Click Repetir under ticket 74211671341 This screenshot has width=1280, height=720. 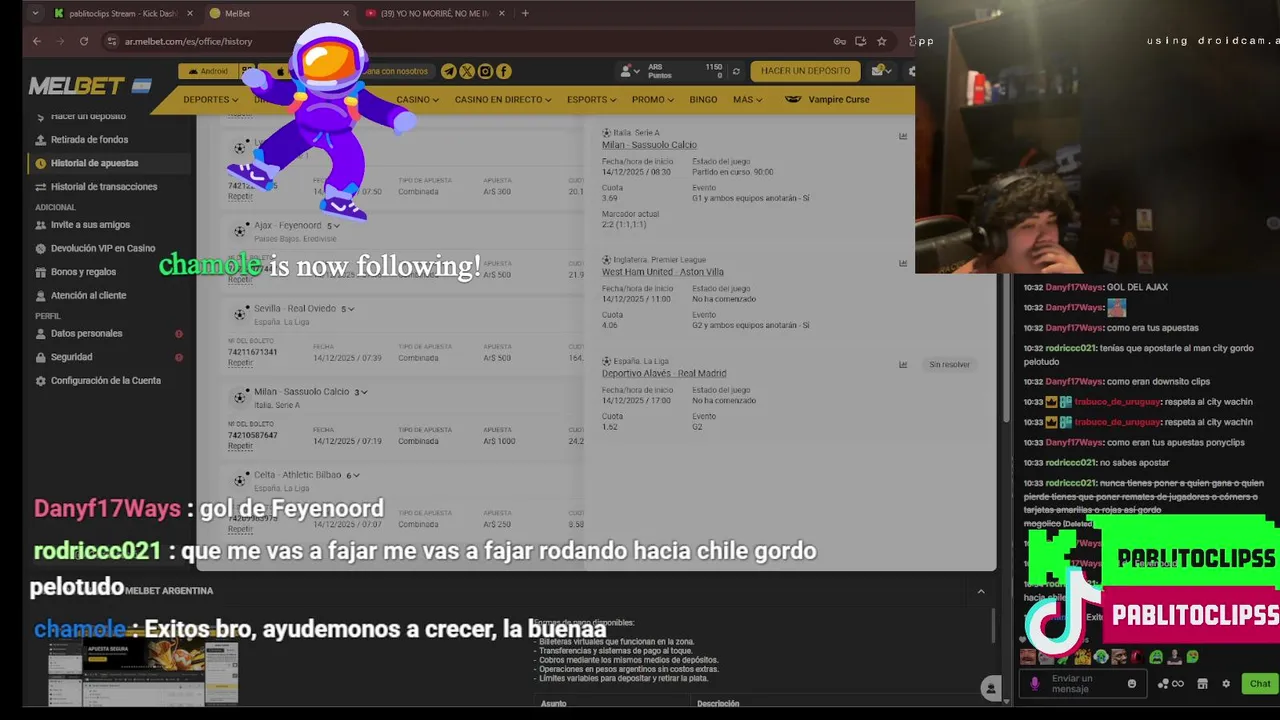pos(240,363)
